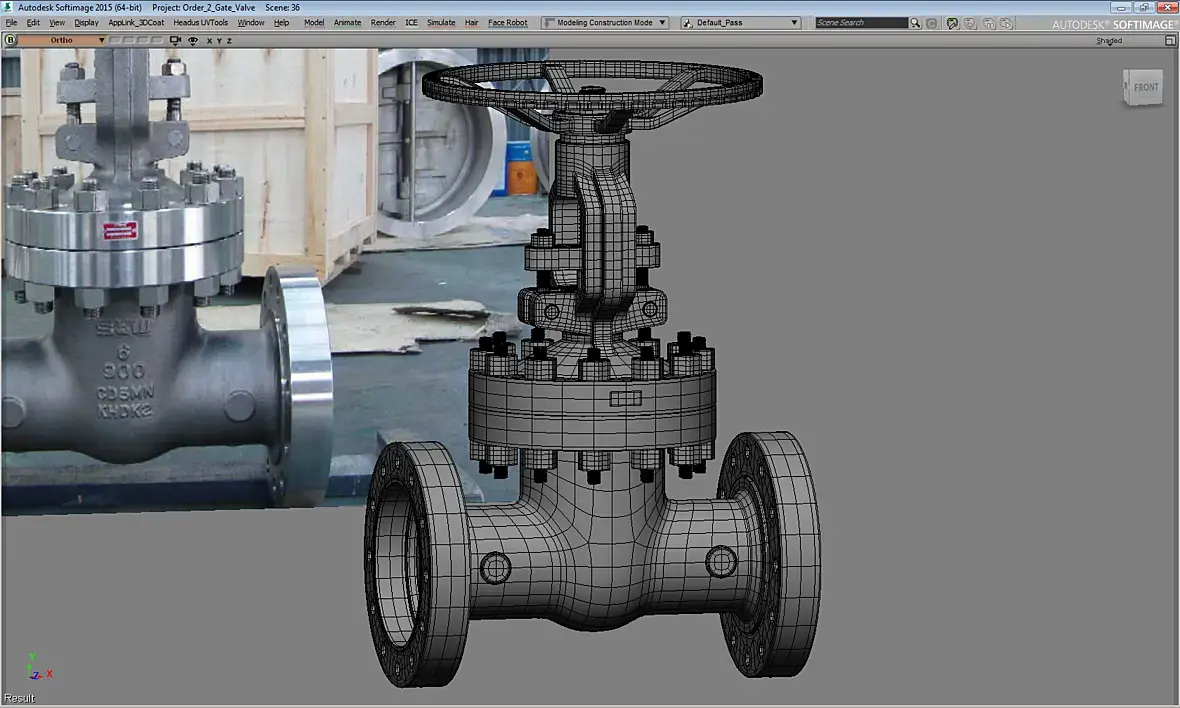Screen dimensions: 1180x708
Task: Switch to the Model toolbar
Action: click(x=314, y=23)
